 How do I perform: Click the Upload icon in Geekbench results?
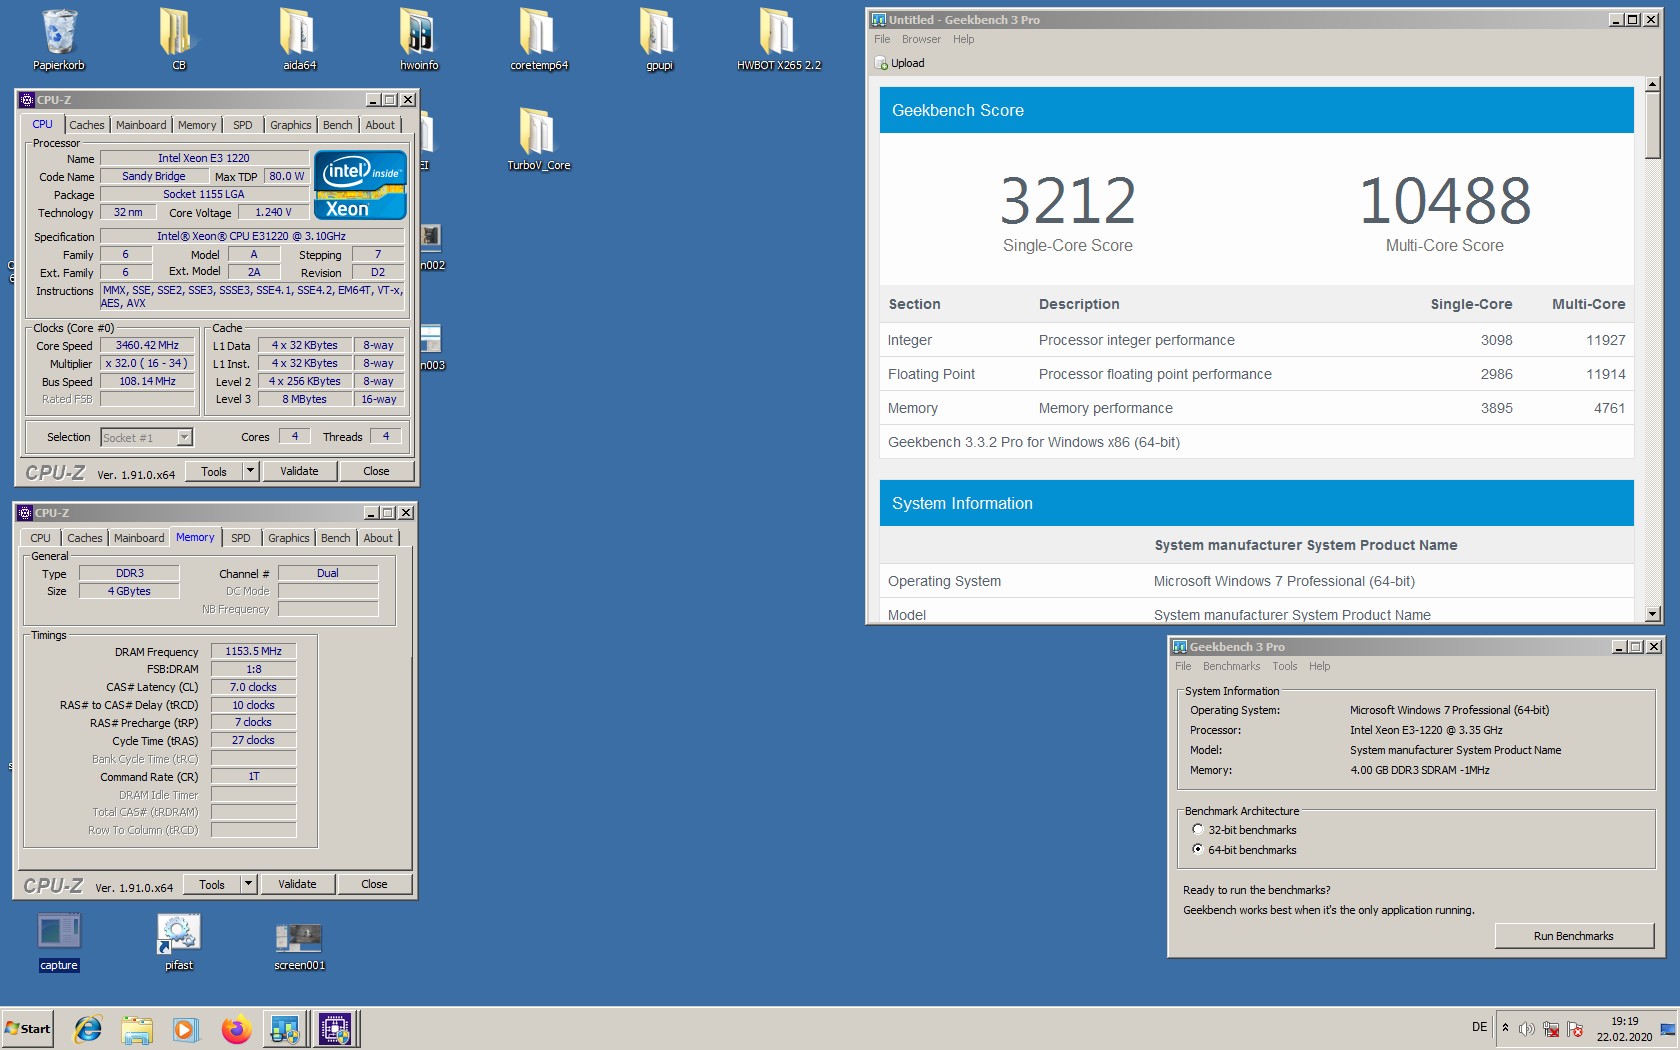(x=881, y=63)
